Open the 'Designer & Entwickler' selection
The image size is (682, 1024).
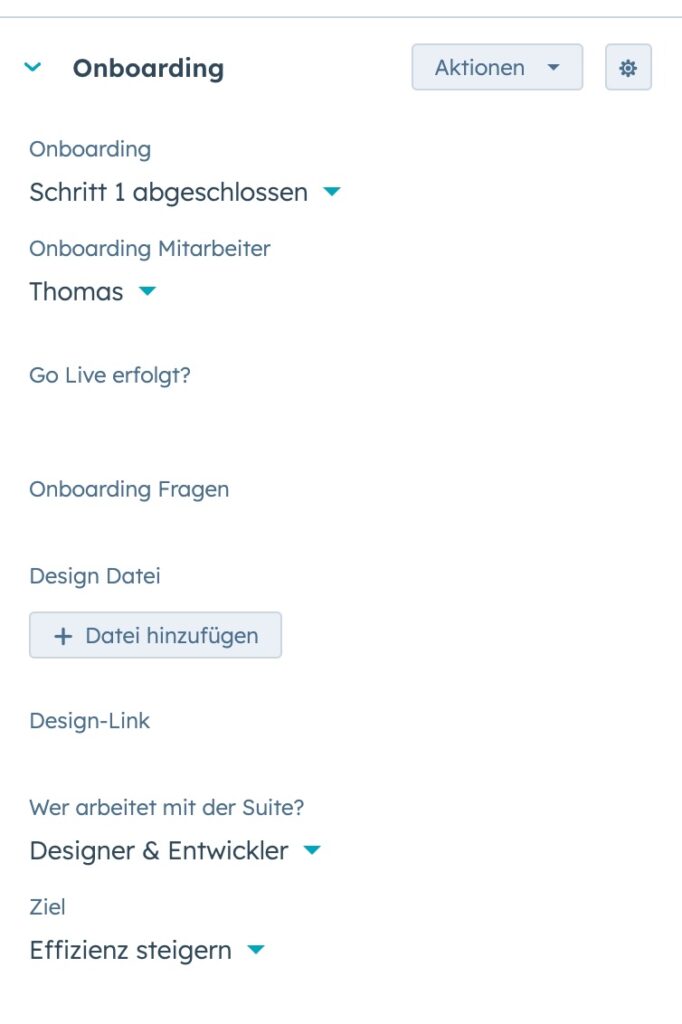[x=158, y=851]
